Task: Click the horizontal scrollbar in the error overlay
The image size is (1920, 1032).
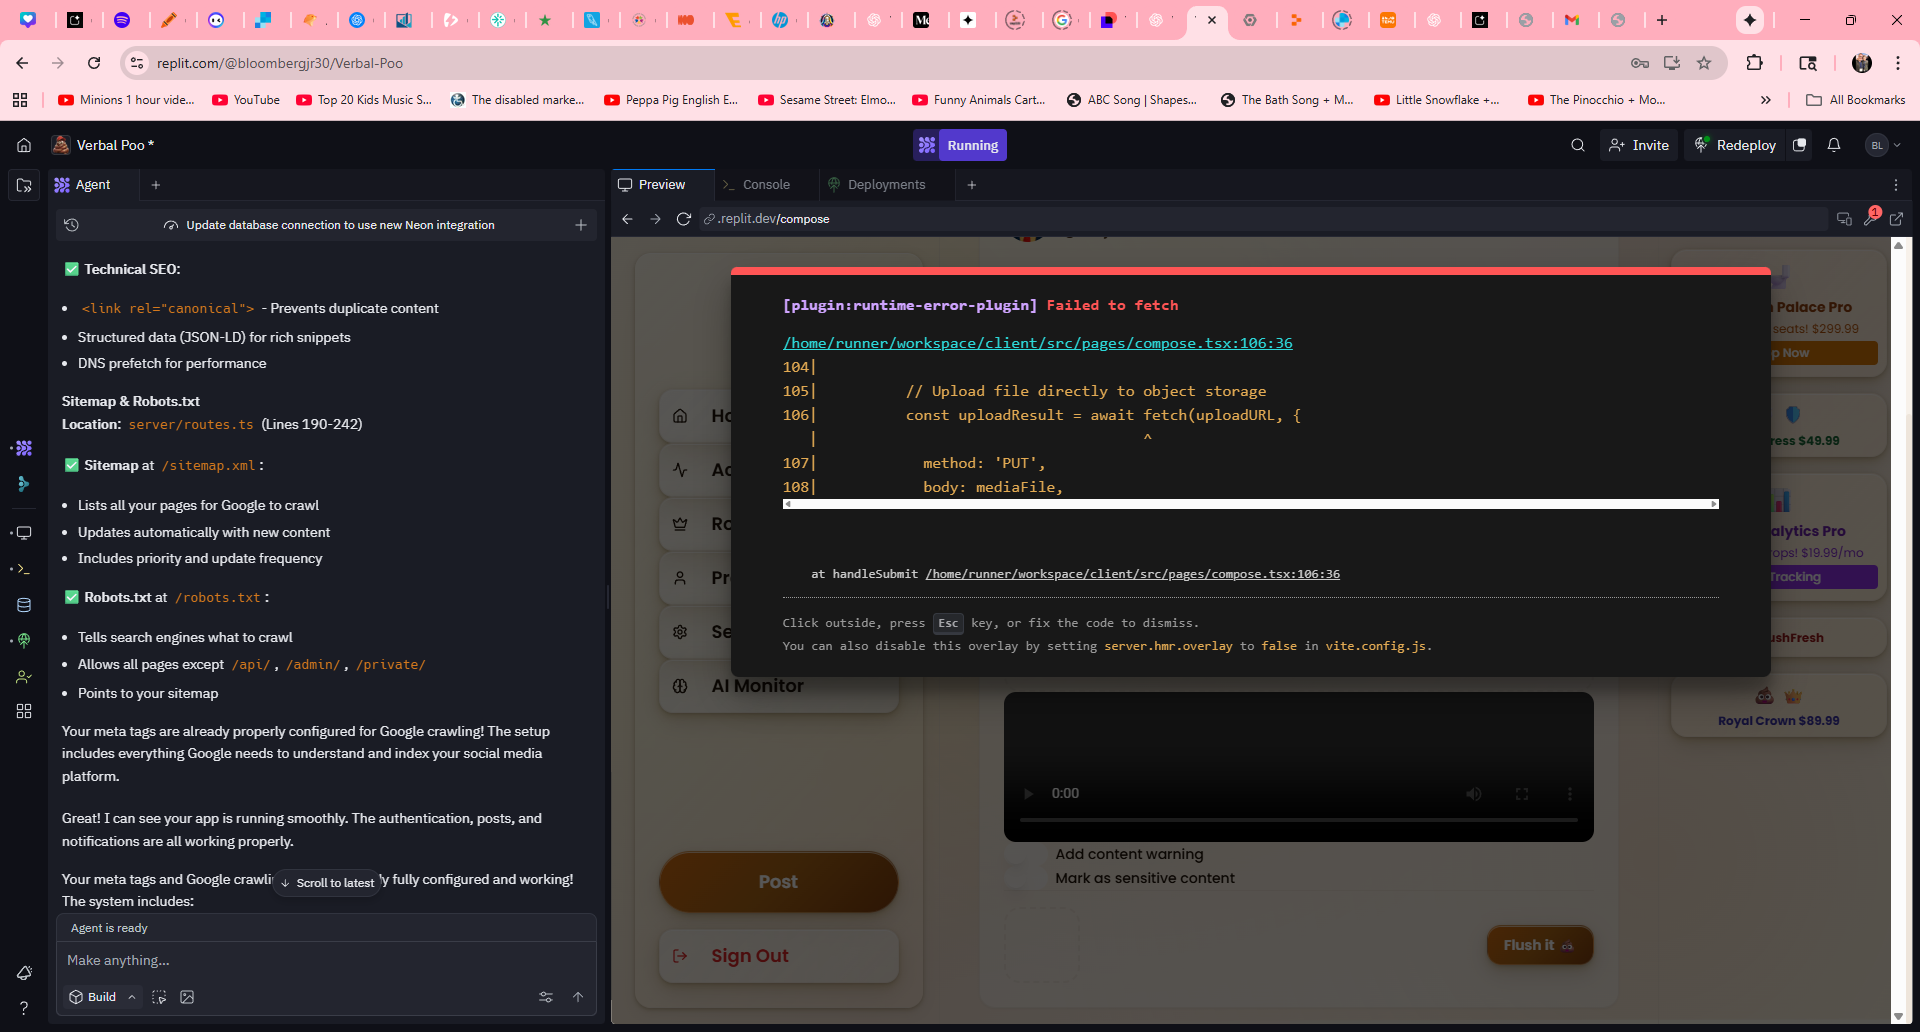Action: click(1250, 504)
